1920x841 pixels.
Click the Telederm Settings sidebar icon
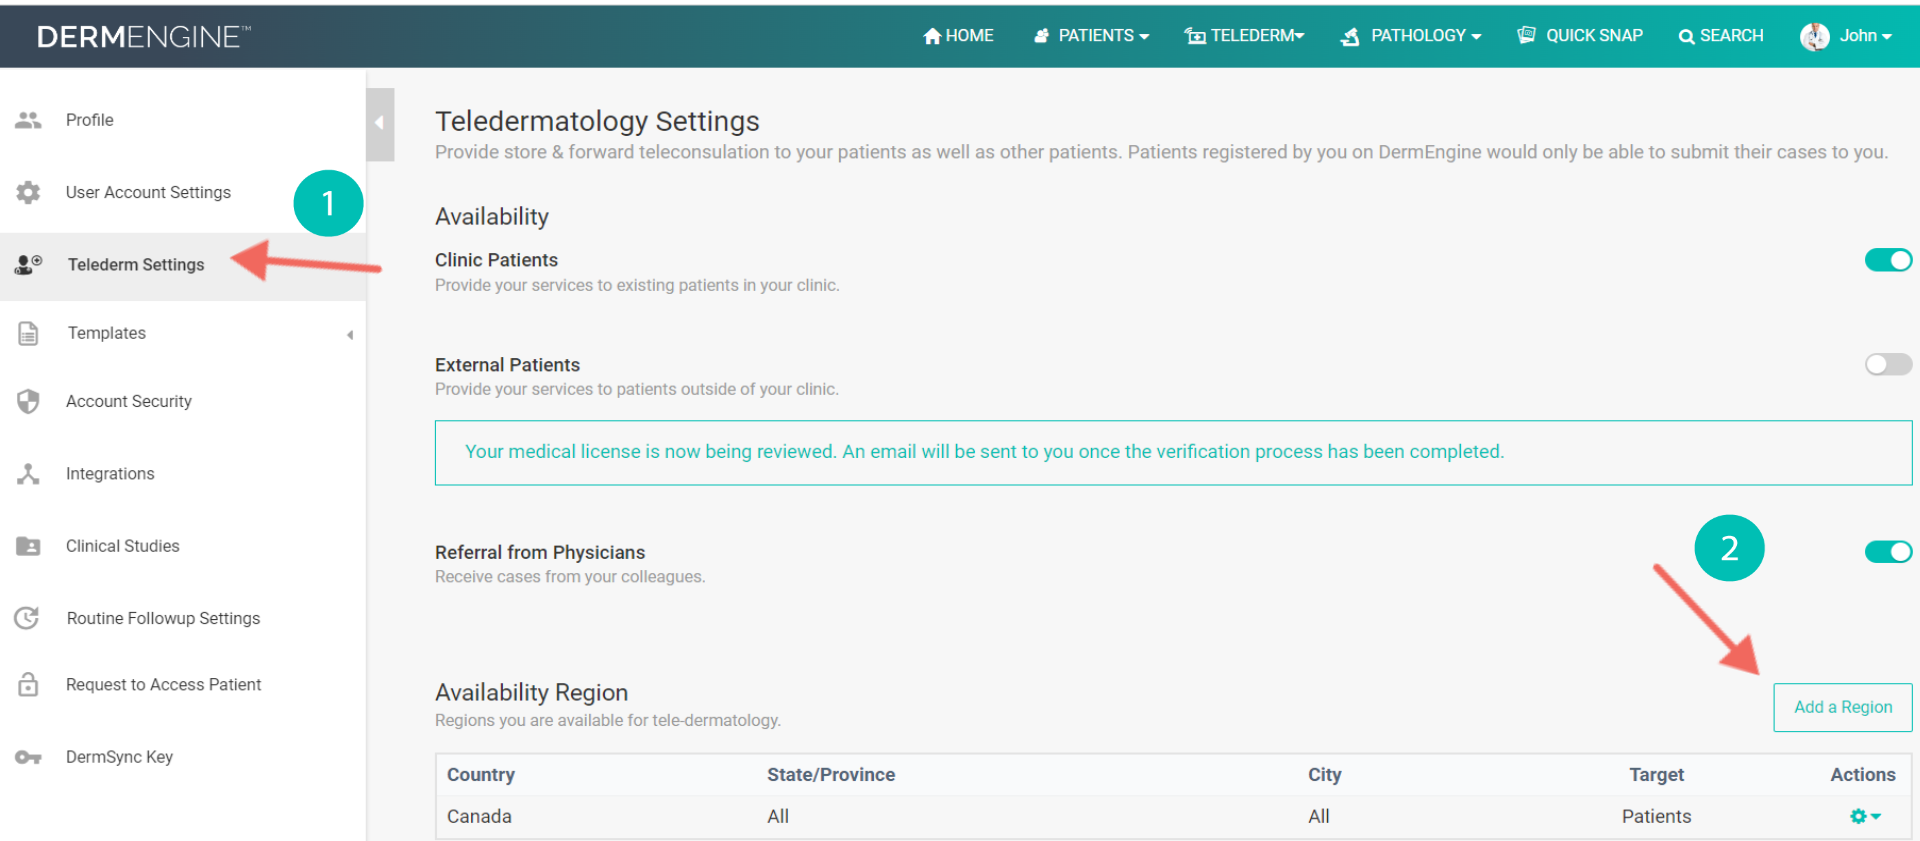point(28,264)
